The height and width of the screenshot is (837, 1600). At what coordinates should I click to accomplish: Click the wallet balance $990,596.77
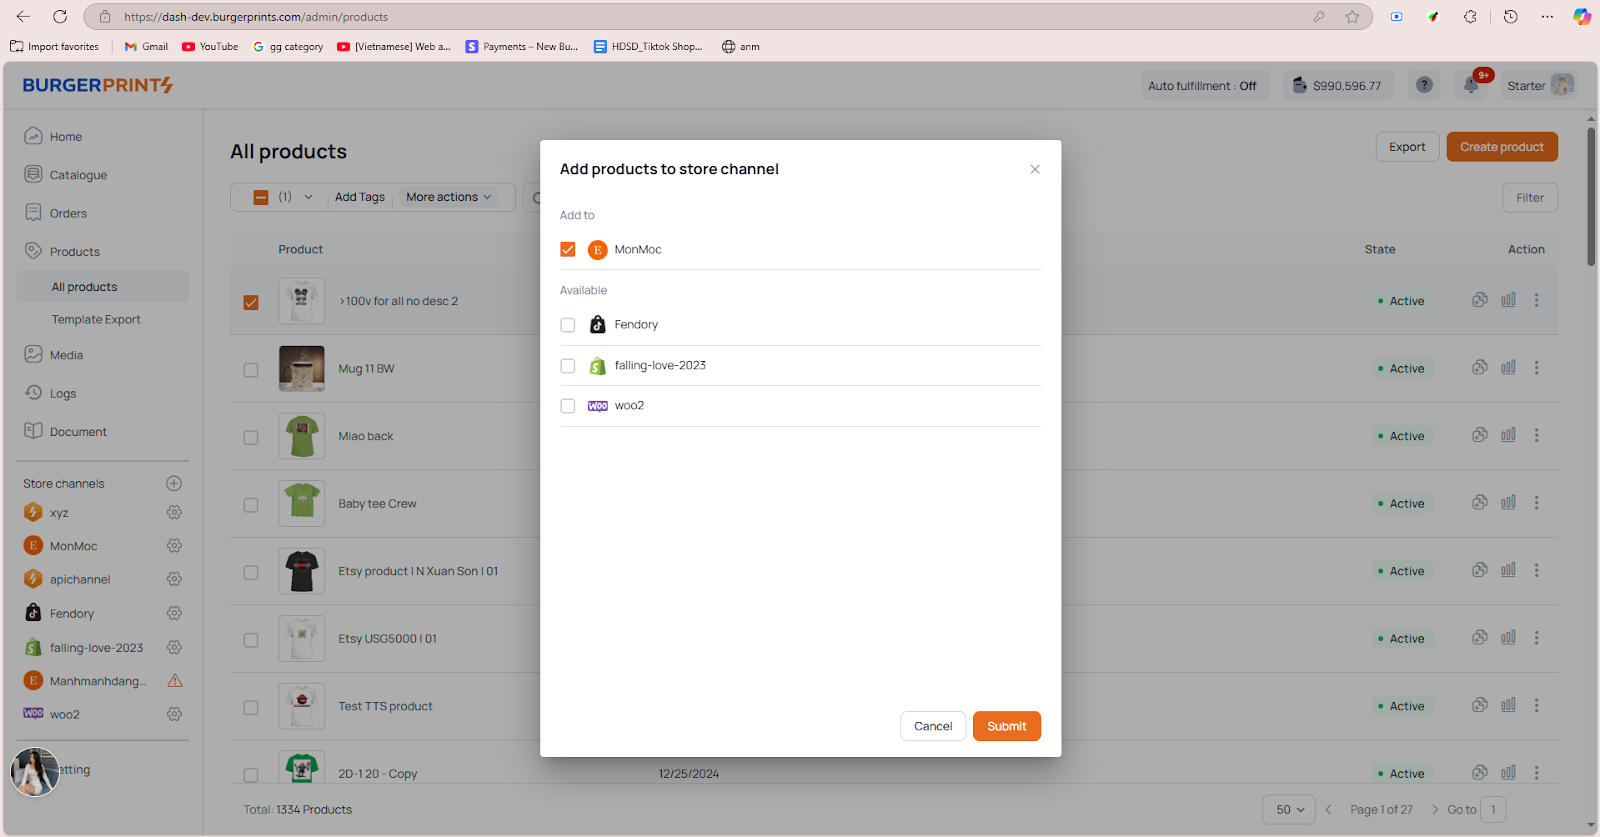point(1337,86)
